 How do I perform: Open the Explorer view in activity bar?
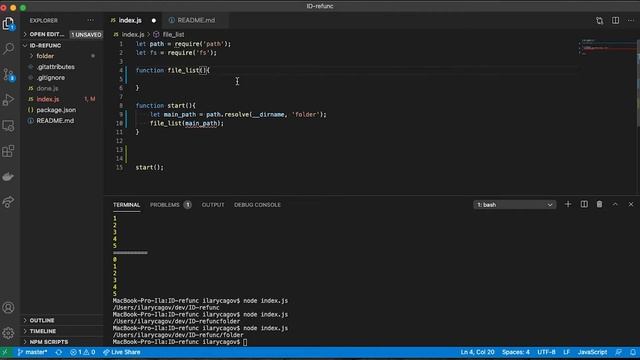tap(9, 24)
